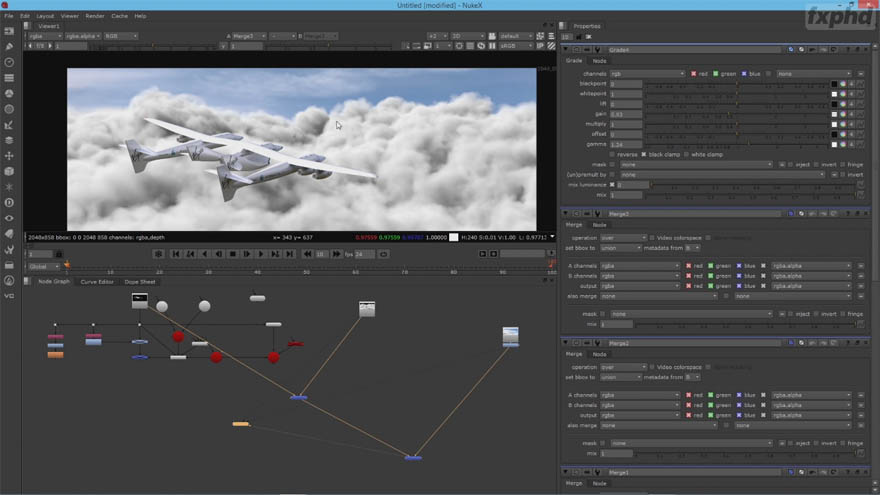Enable Video colorspace in Merge3

[652, 238]
